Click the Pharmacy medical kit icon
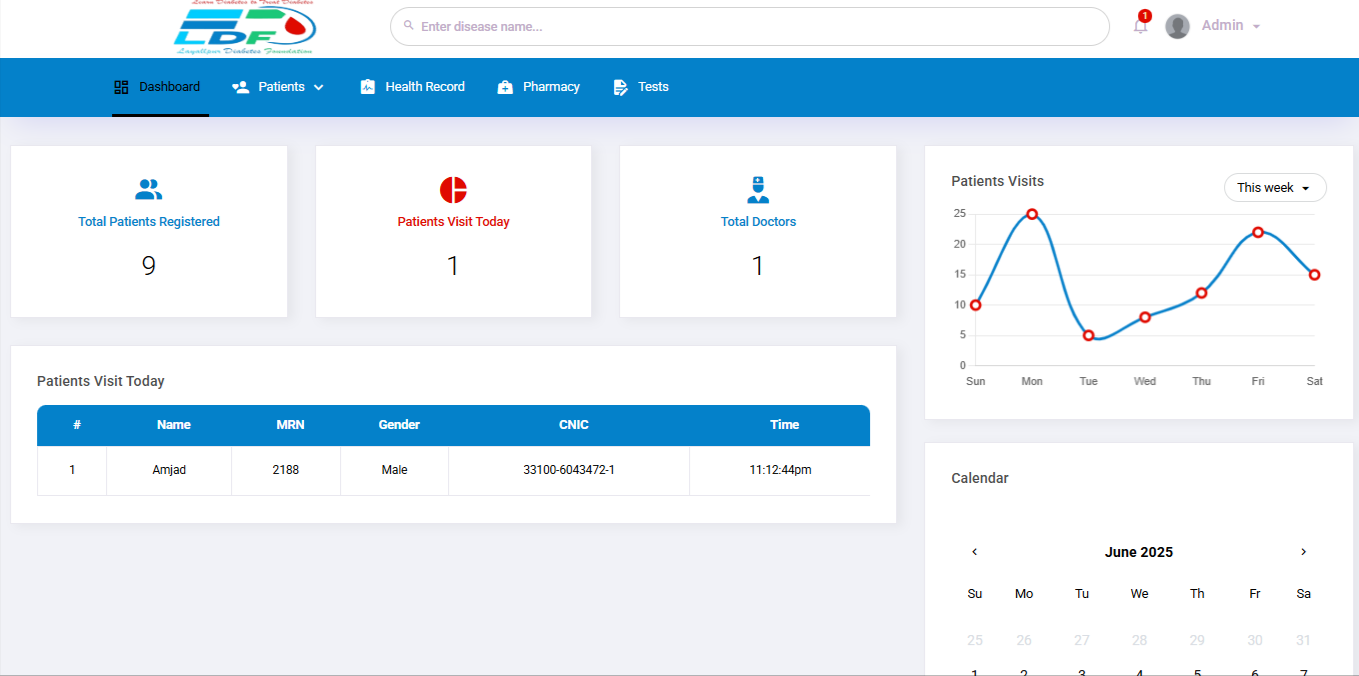The width and height of the screenshot is (1359, 676). tap(505, 87)
